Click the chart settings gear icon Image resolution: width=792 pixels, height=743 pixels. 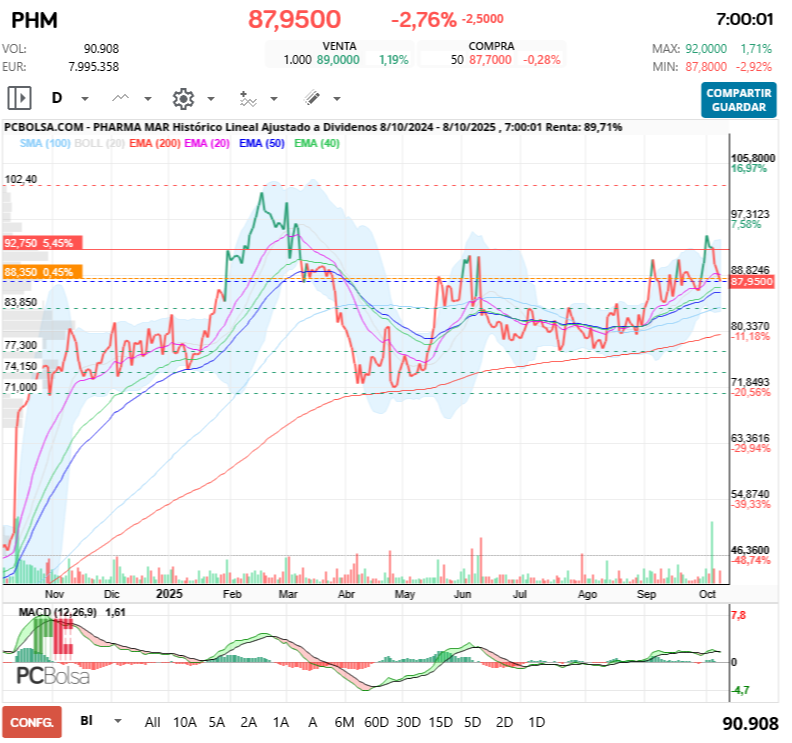(183, 98)
